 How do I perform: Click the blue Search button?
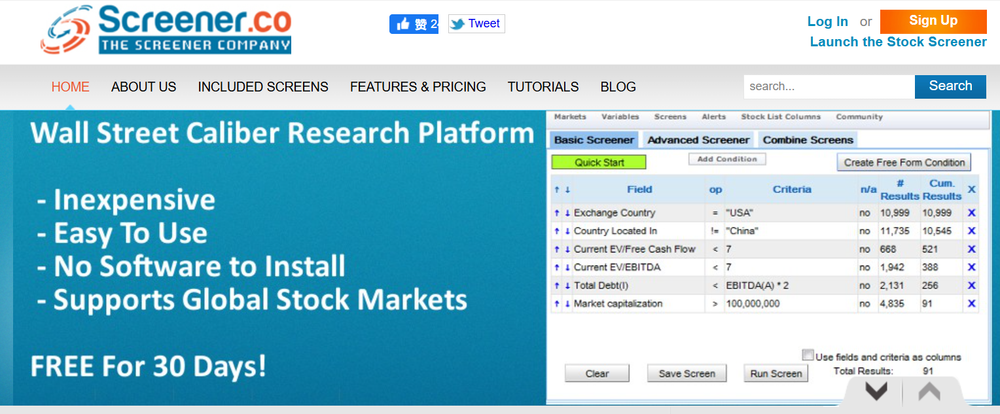[x=950, y=86]
